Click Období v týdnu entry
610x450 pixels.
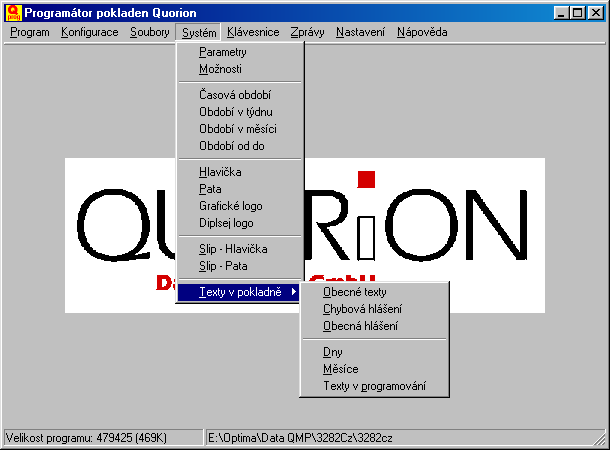240,112
